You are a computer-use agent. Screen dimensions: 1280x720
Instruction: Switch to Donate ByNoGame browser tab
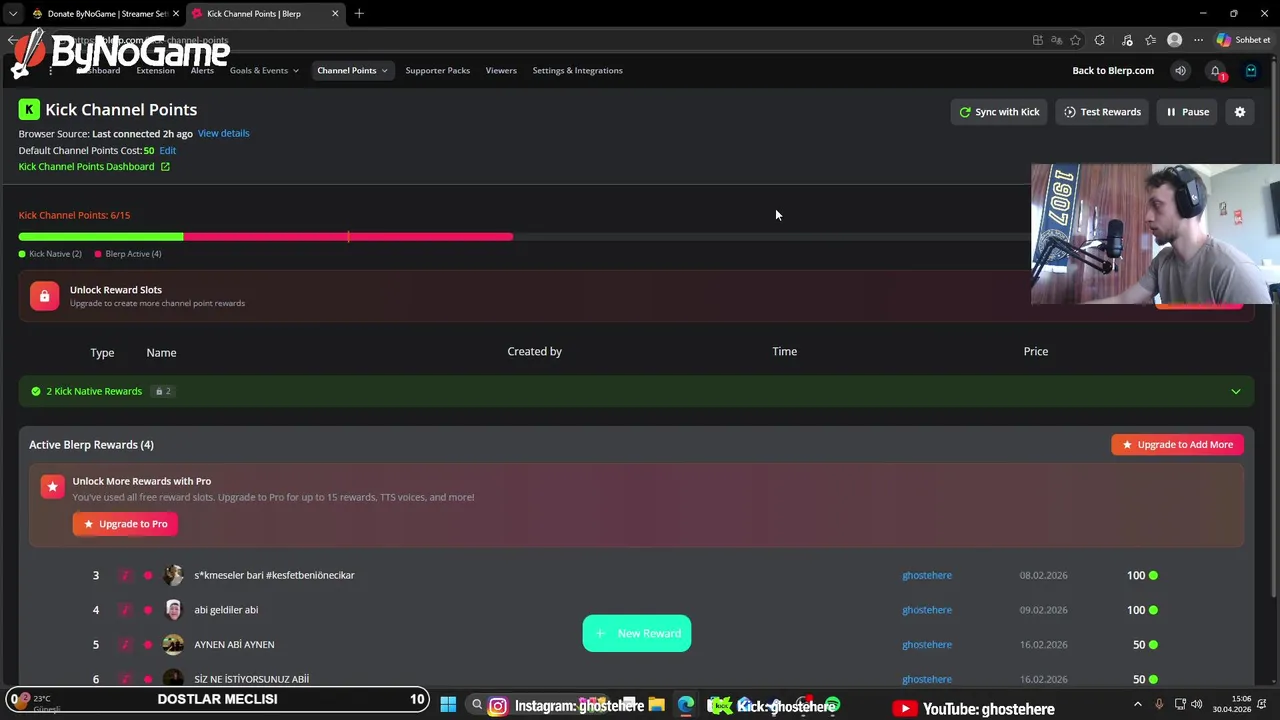click(x=104, y=13)
